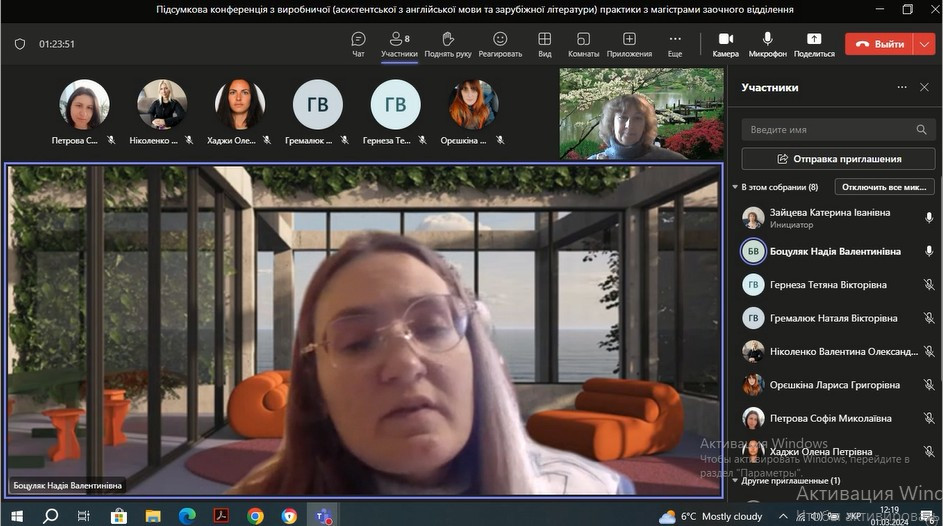Click Петрова С... avatar in top strip
The width and height of the screenshot is (943, 526).
tap(84, 105)
